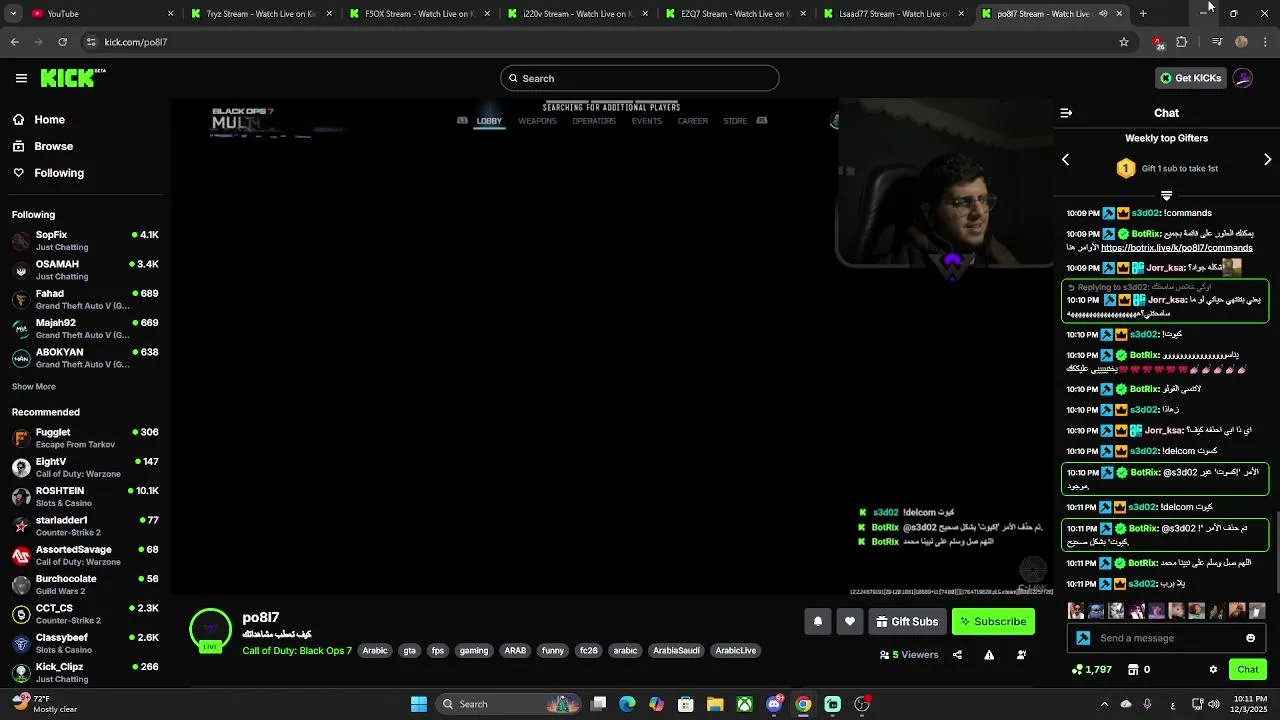Viewport: 1280px width, 720px height.
Task: Open po8l7 channel avatar
Action: (210, 629)
